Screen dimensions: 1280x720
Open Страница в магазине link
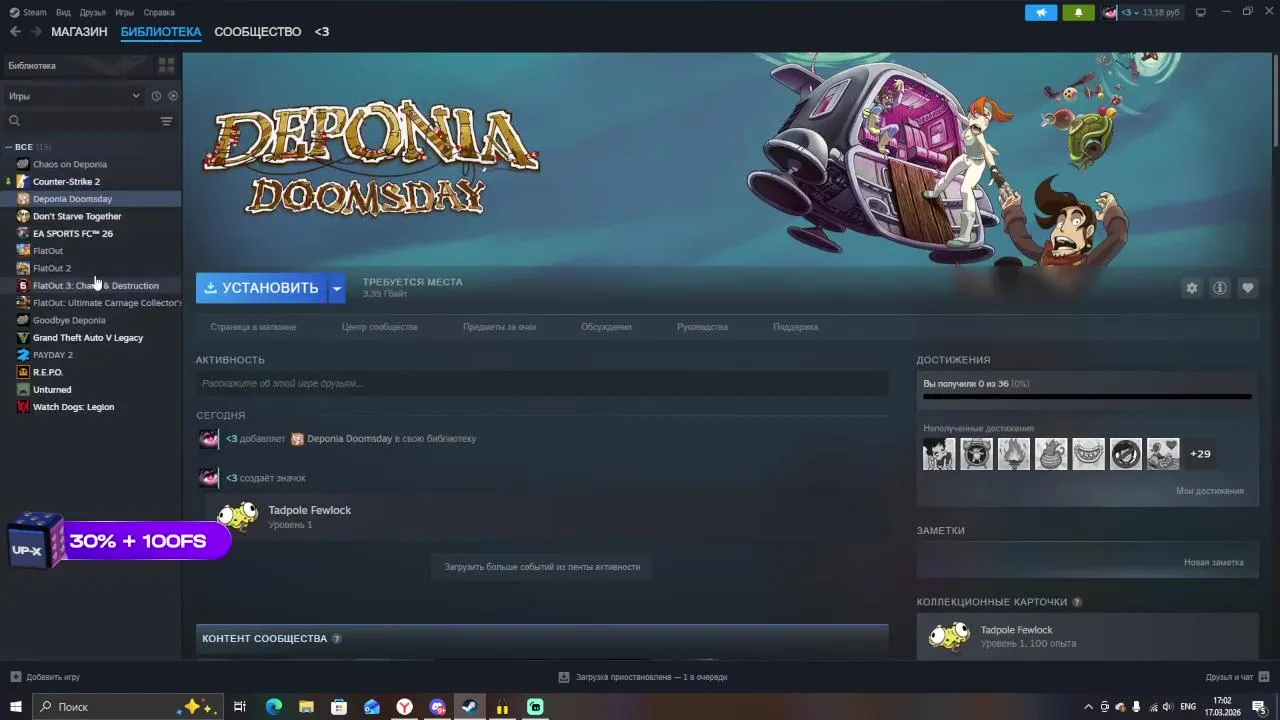coord(253,327)
